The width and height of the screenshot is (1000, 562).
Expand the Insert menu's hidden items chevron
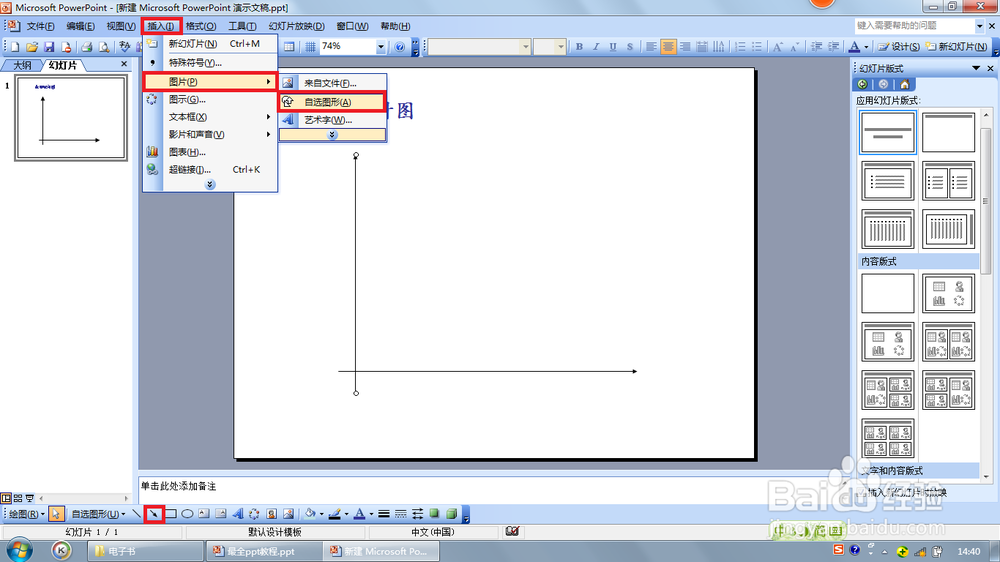coord(210,184)
